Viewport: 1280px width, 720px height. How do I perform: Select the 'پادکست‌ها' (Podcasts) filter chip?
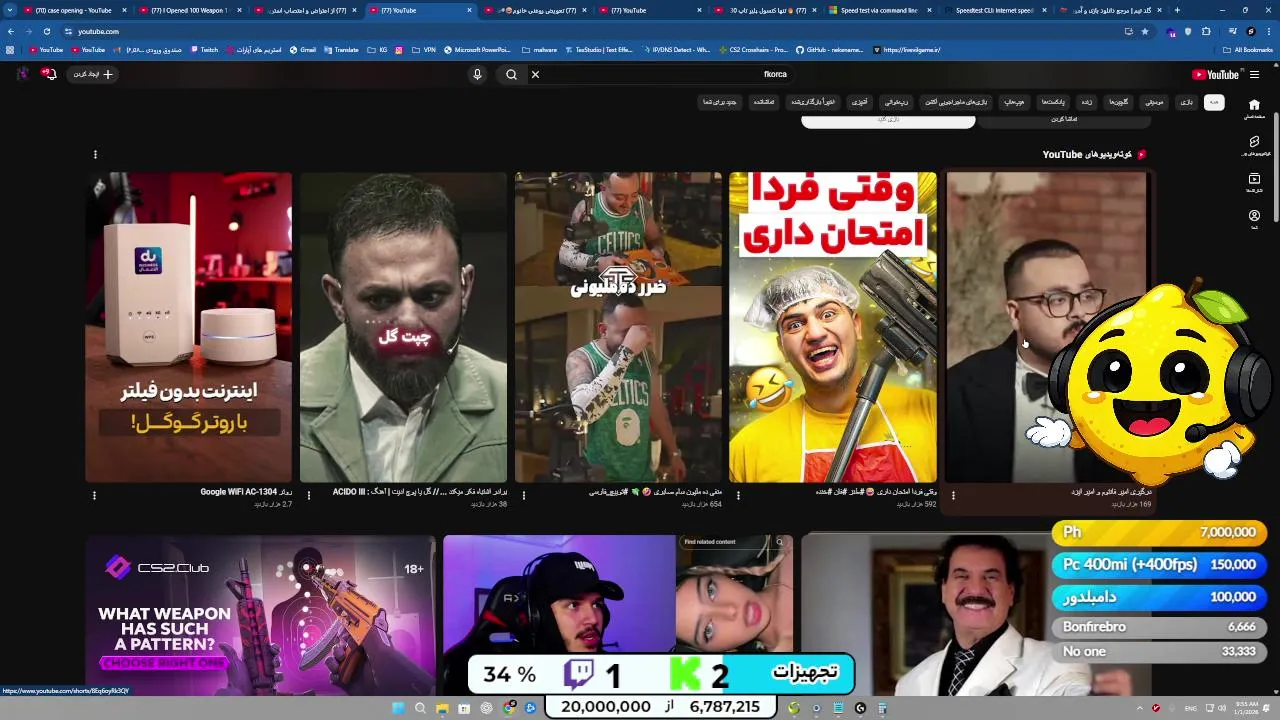pos(1053,102)
